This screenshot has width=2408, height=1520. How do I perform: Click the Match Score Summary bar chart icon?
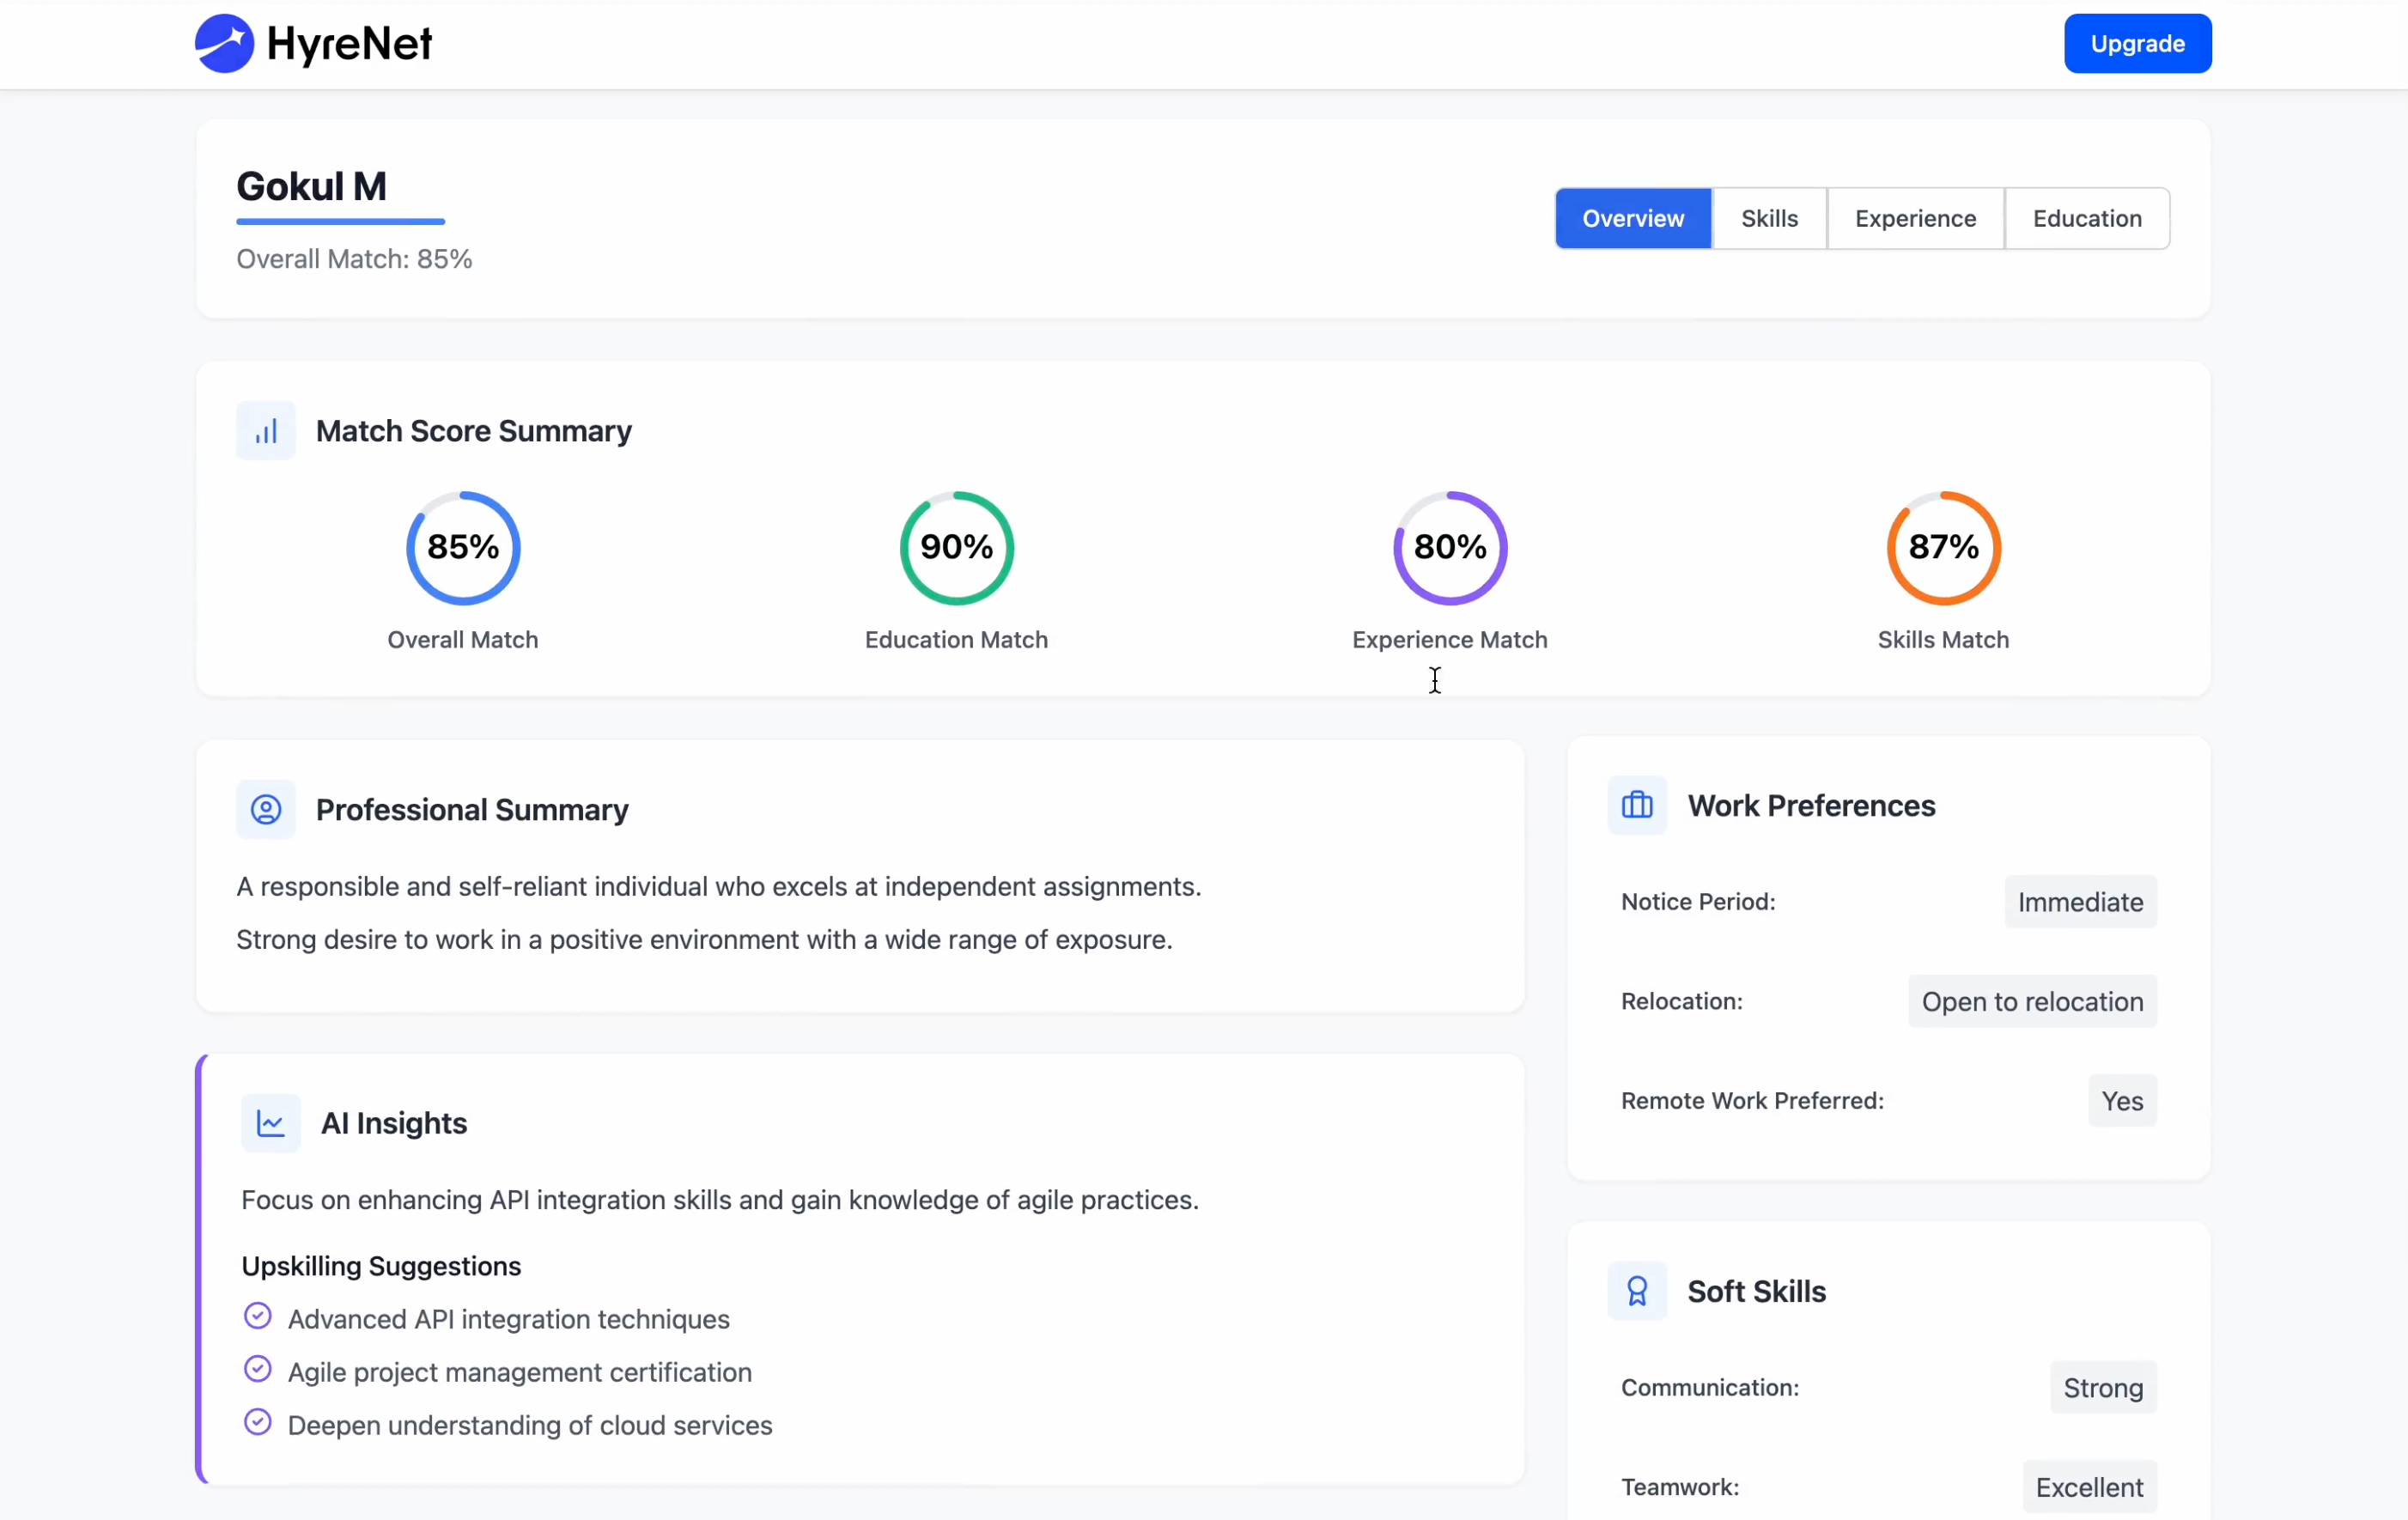coord(266,431)
